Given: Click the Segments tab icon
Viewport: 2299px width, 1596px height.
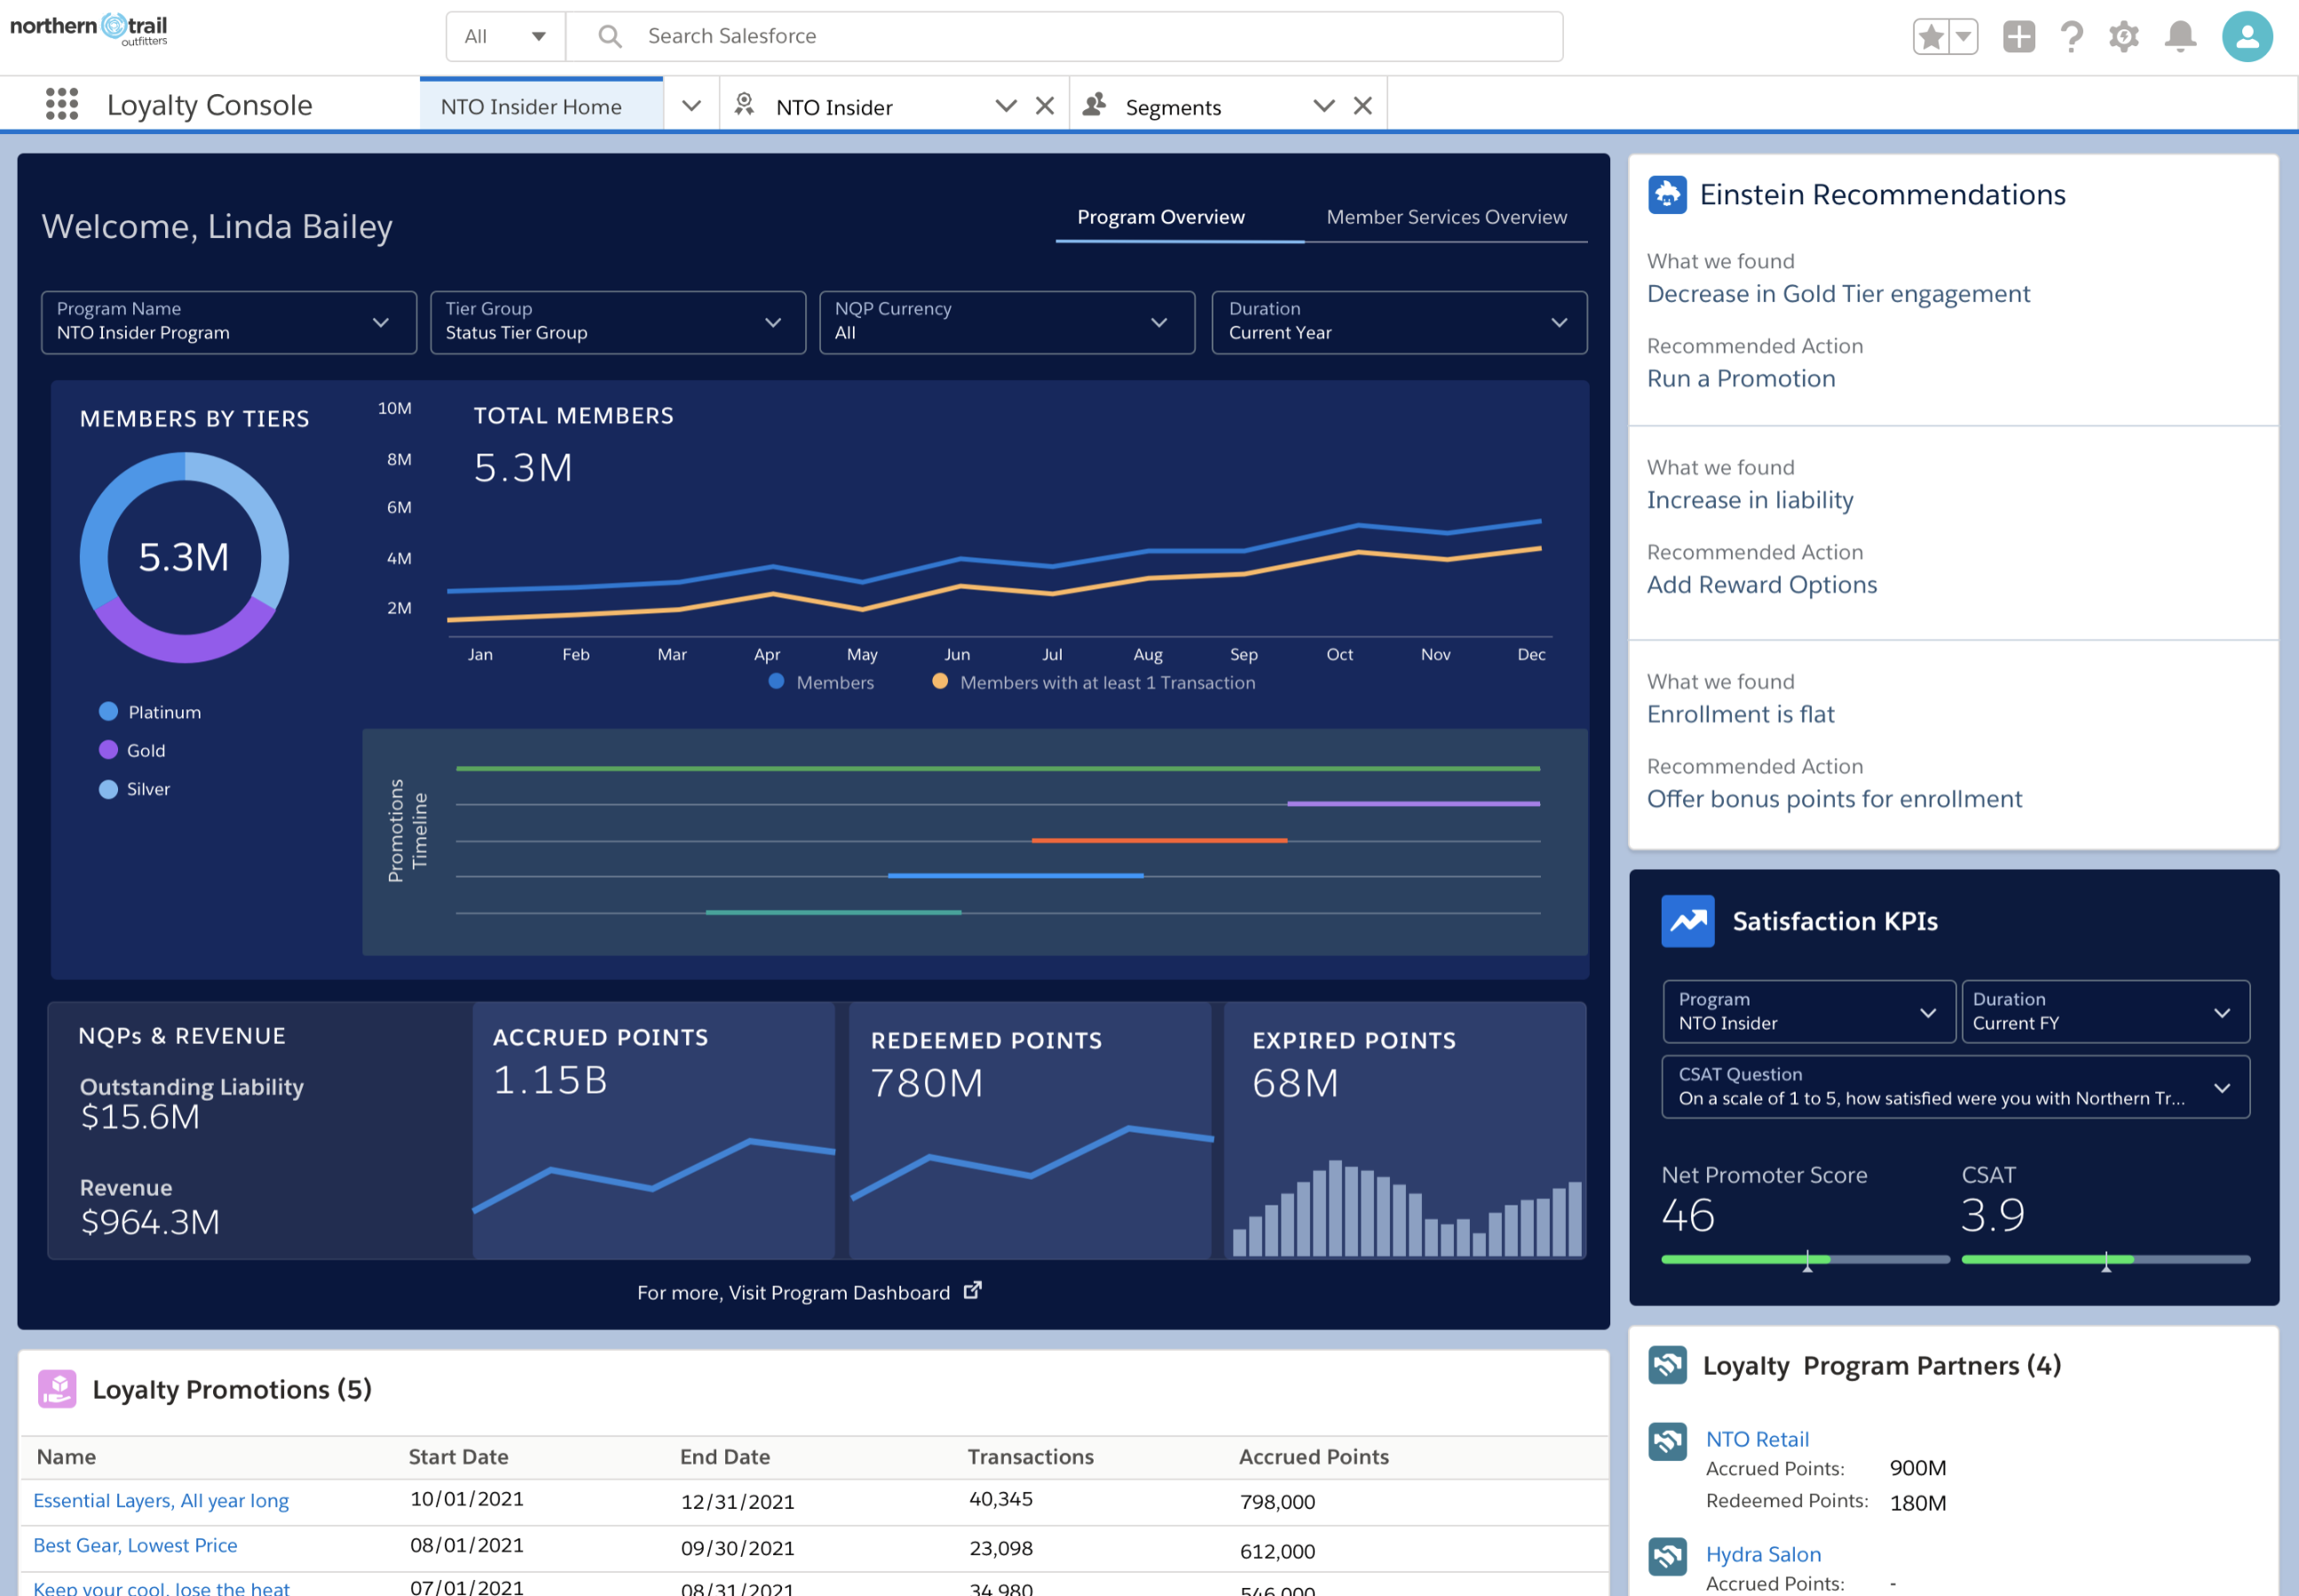Looking at the screenshot, I should click(1094, 105).
